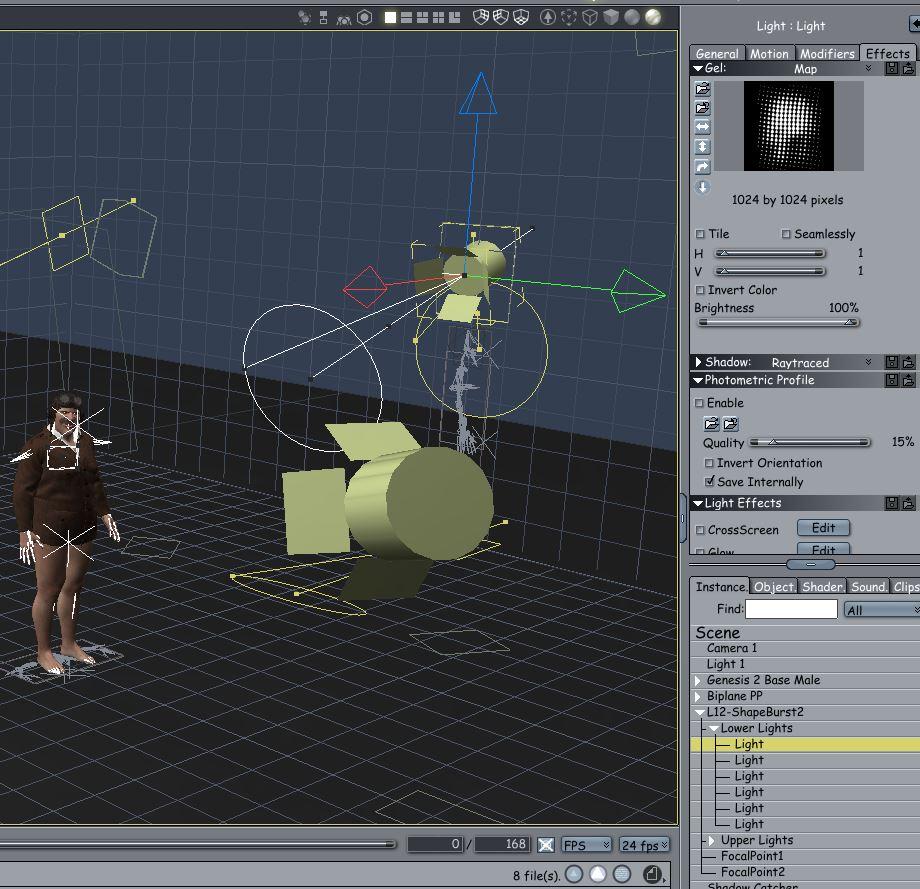Screen dimensions: 920x889
Task: Enable the Tile checkbox
Action: (x=700, y=234)
